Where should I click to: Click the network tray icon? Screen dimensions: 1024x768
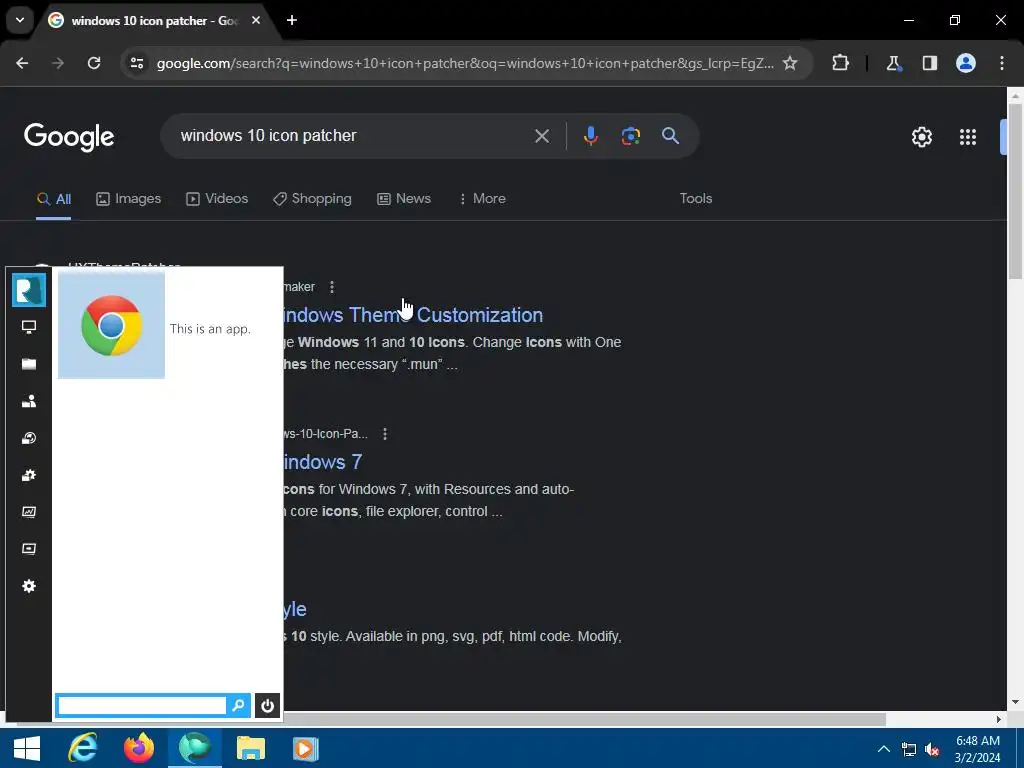point(908,749)
